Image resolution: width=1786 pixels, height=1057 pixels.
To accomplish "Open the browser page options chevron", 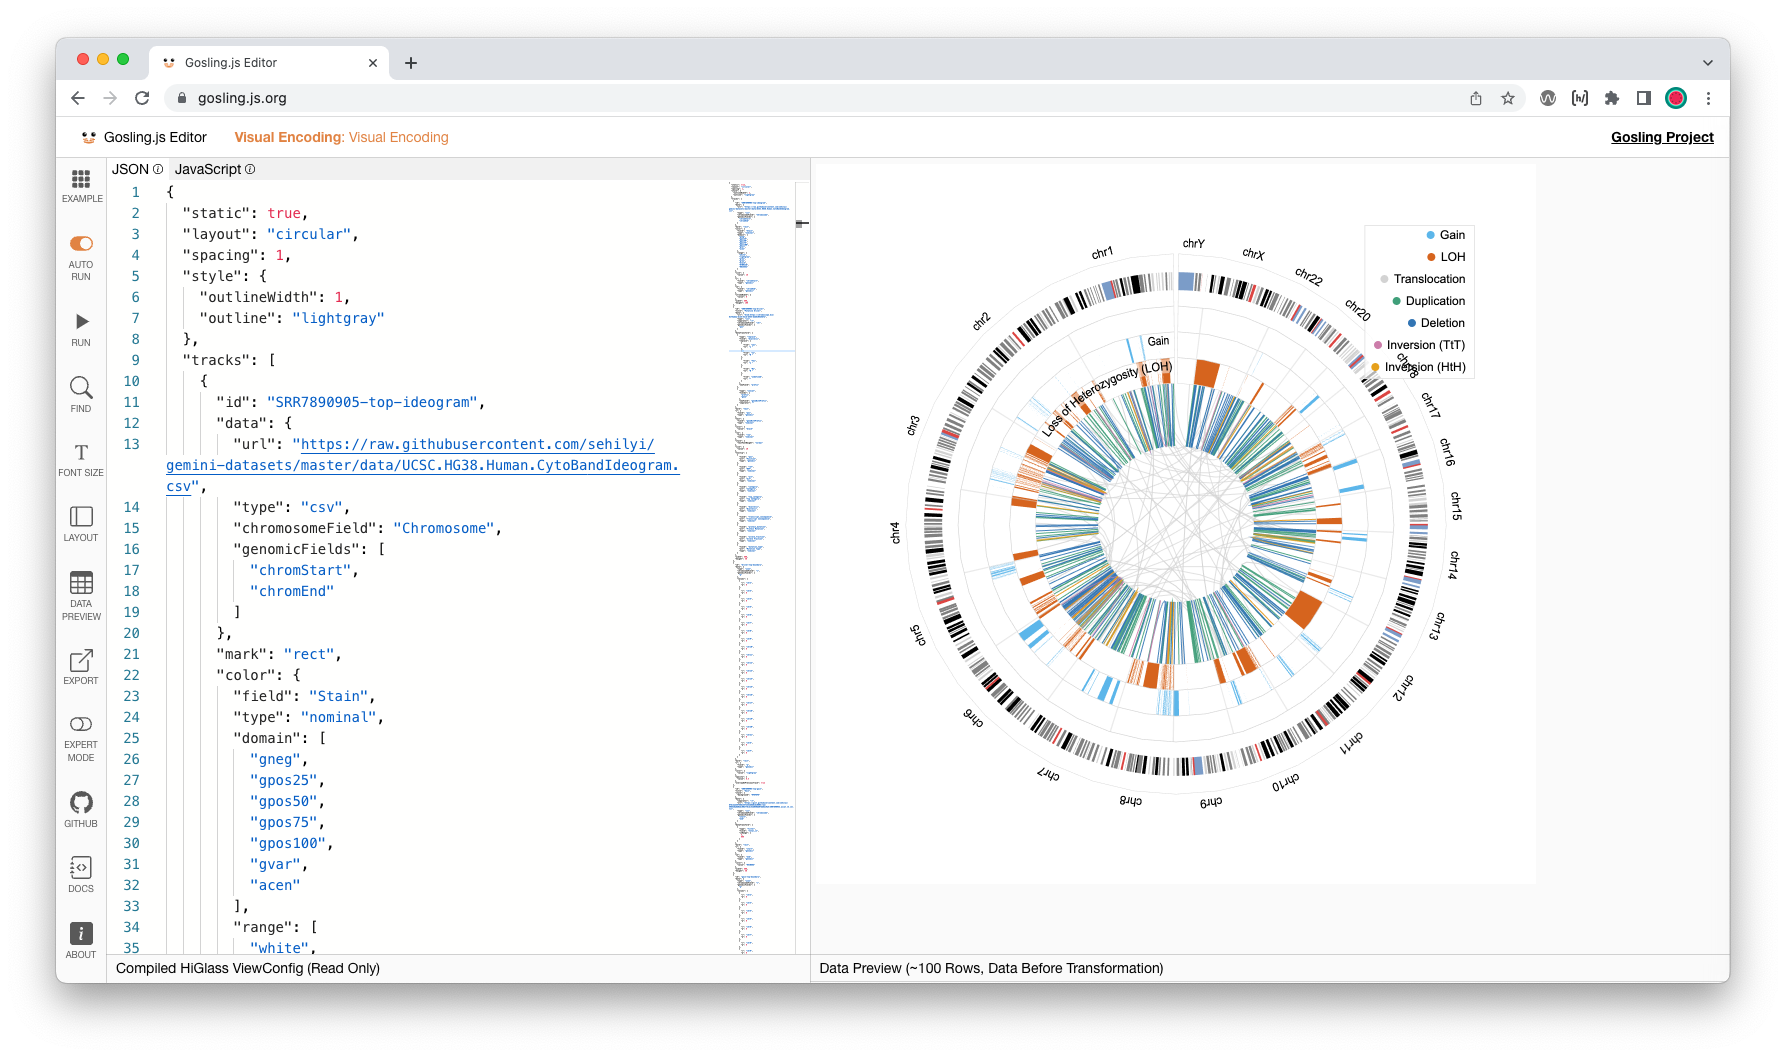I will point(1706,62).
